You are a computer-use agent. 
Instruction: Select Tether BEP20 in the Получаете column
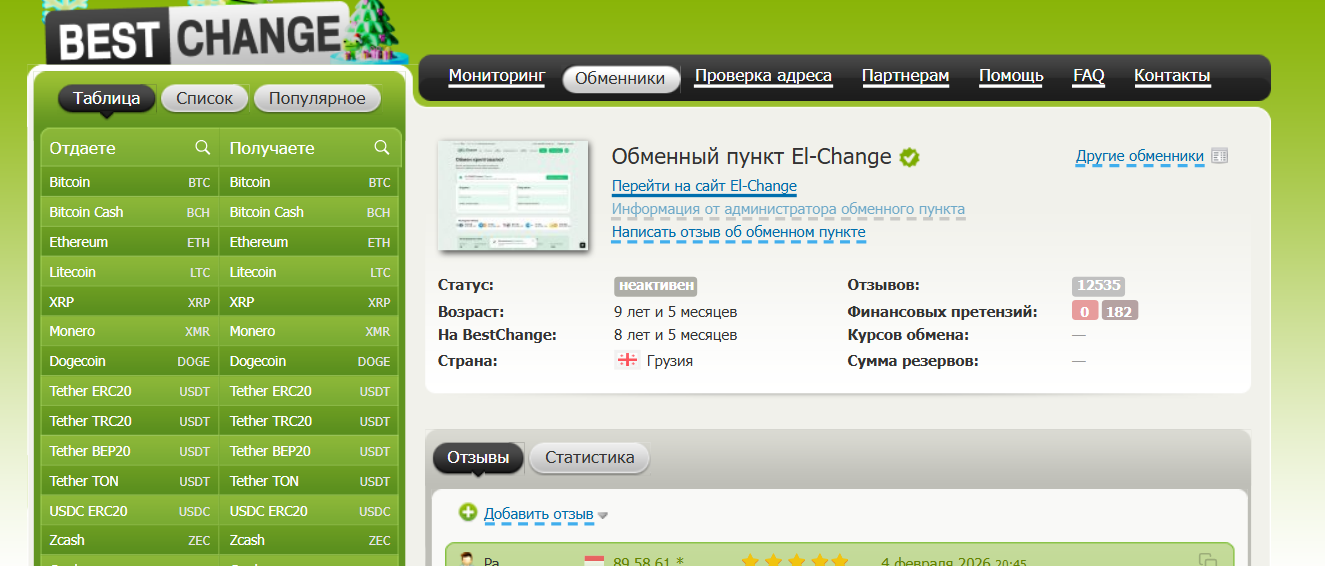pos(309,451)
